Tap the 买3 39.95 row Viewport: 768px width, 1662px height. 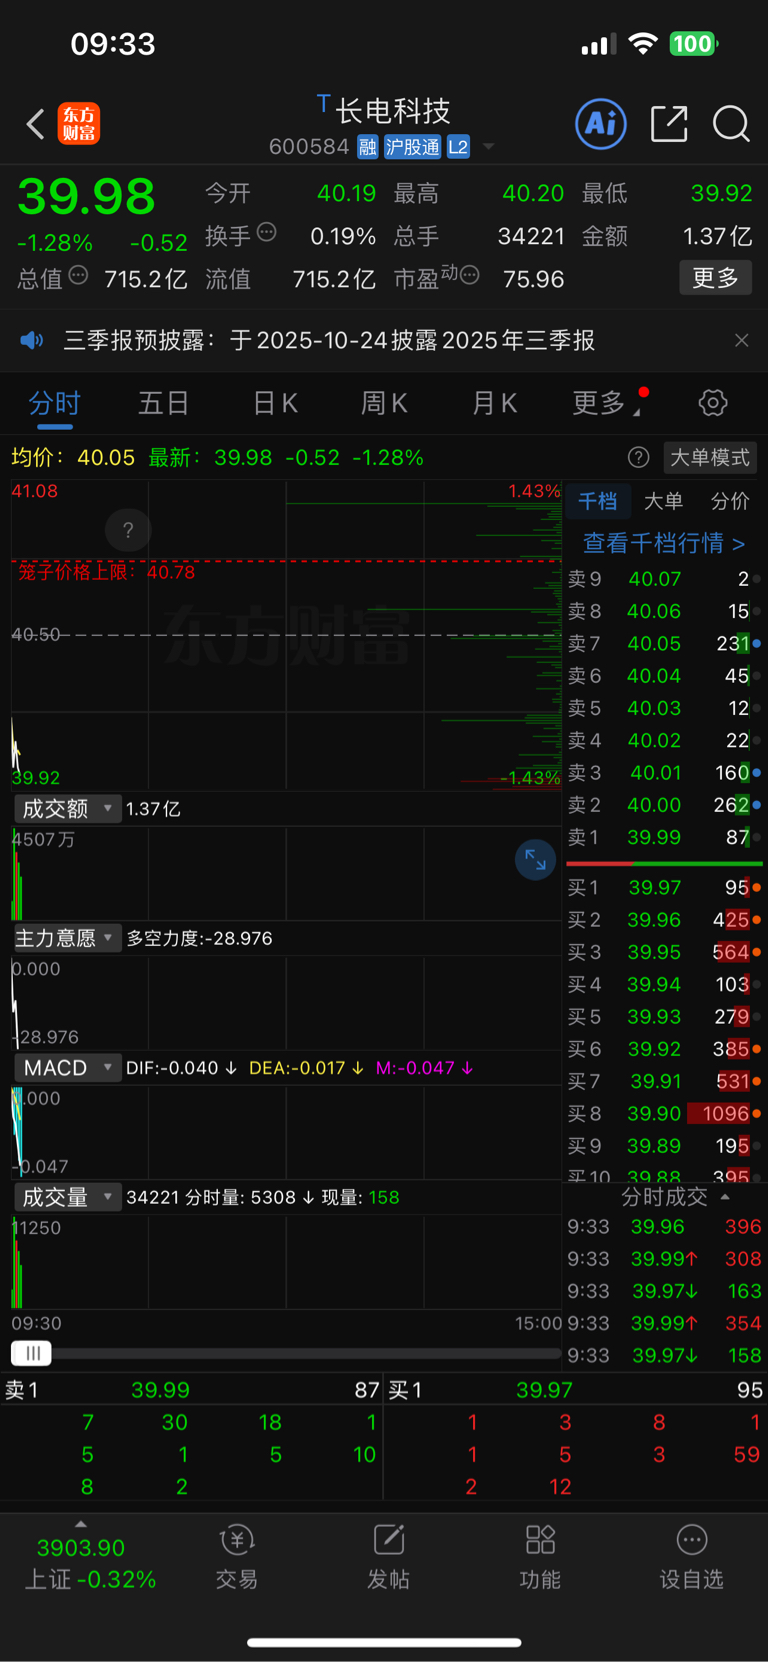tap(664, 952)
